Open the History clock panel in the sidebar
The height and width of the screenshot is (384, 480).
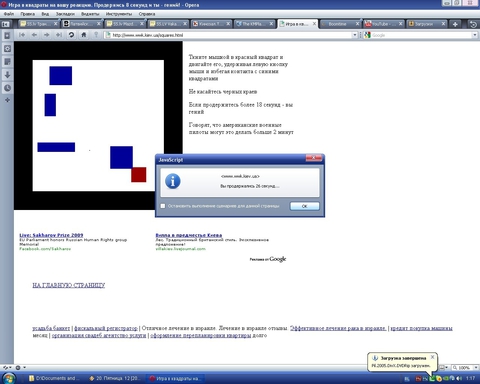7,88
